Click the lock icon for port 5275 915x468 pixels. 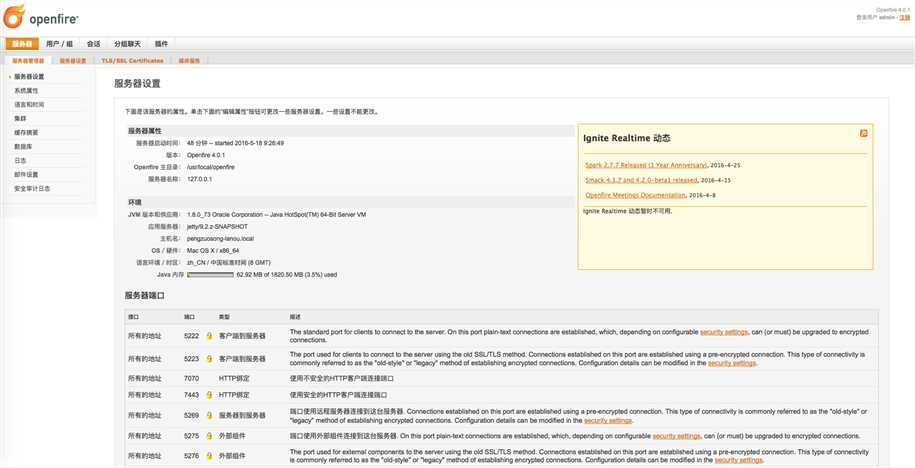209,436
